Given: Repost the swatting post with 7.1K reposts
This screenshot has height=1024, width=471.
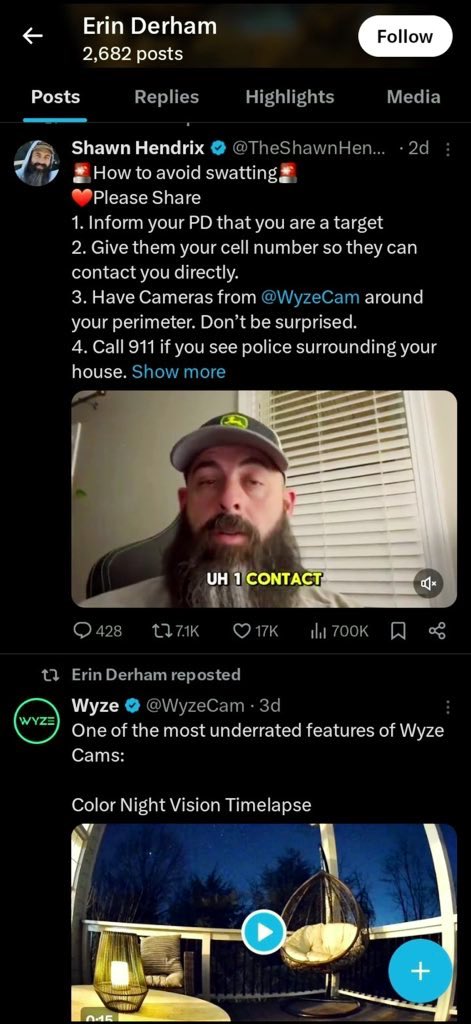Looking at the screenshot, I should coord(174,631).
